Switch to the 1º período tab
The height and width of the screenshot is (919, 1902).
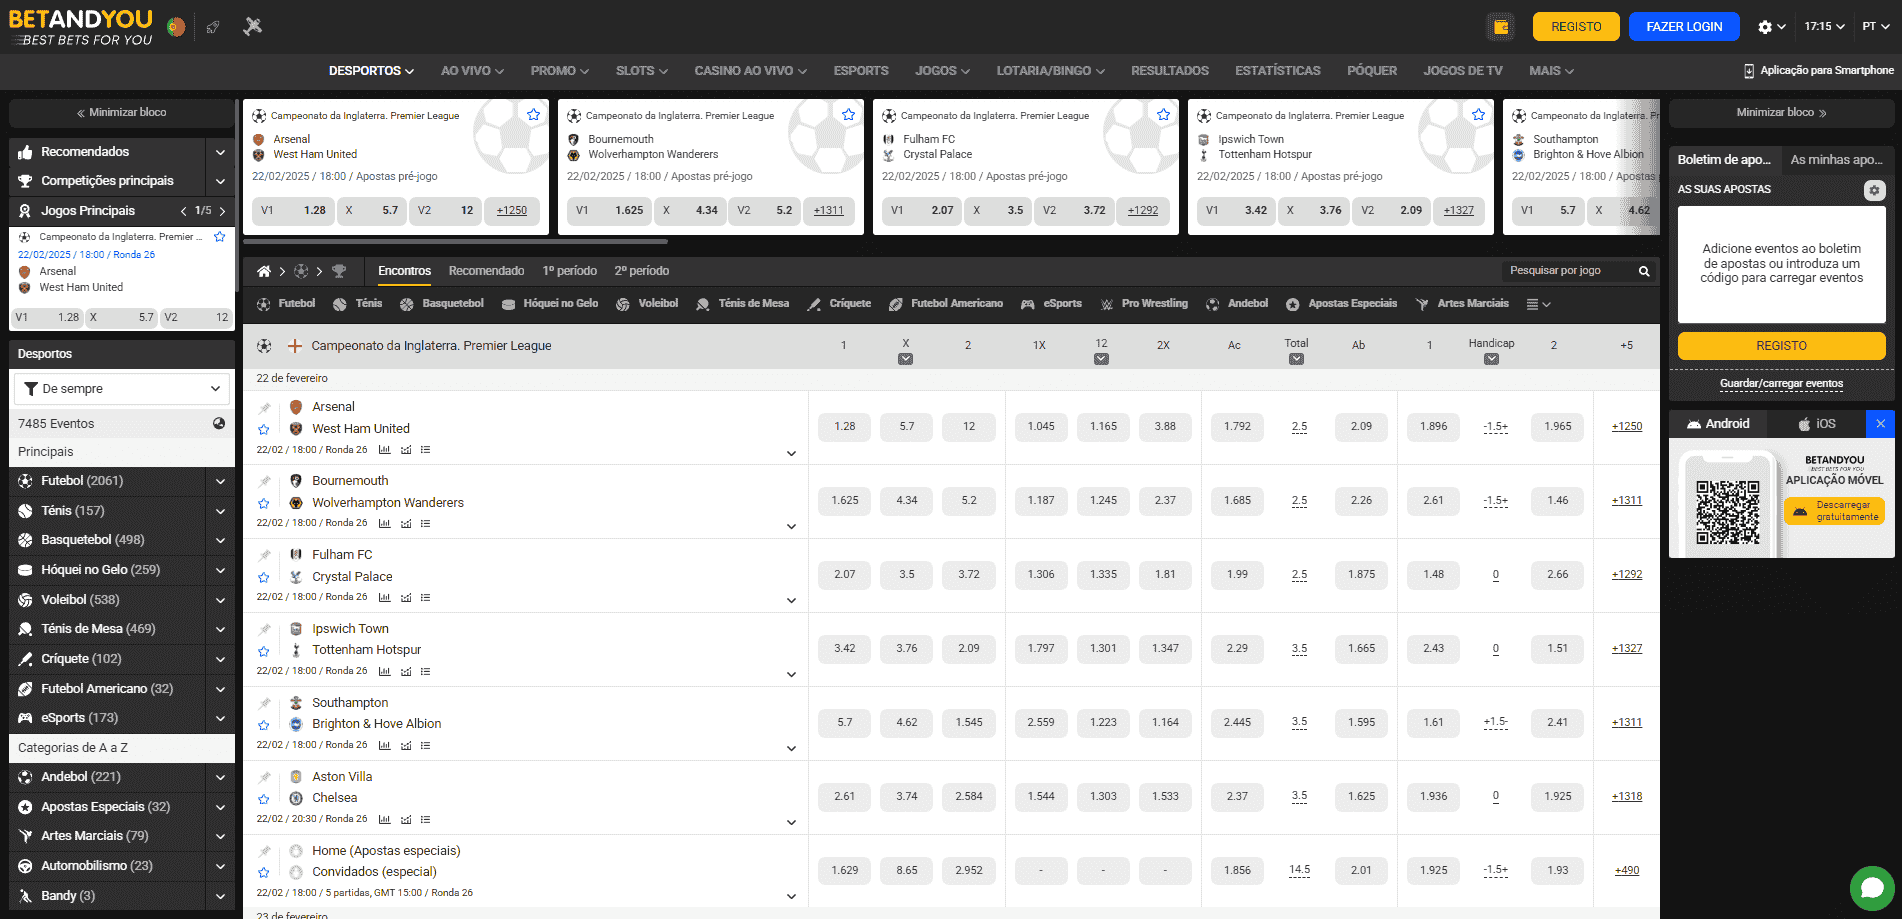pyautogui.click(x=569, y=271)
